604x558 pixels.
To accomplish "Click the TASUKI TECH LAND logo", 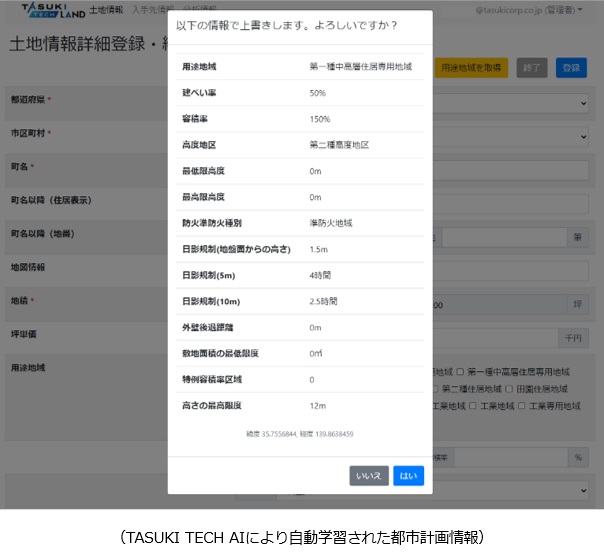I will [53, 11].
